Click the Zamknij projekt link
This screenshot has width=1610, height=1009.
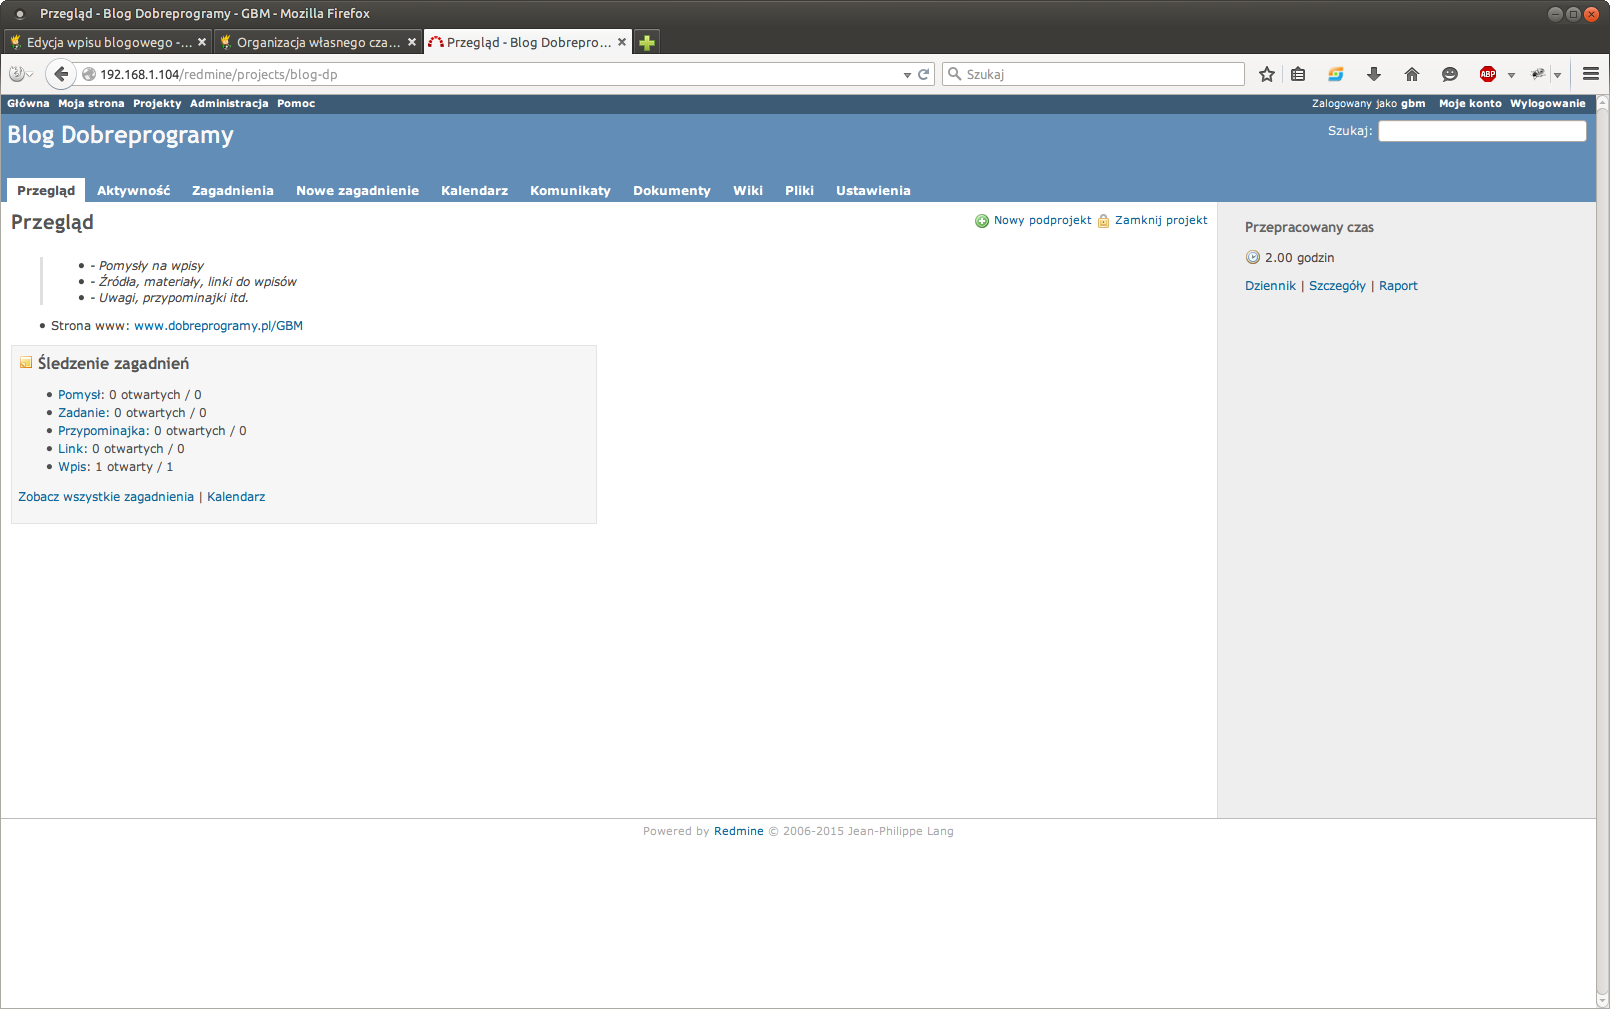tap(1161, 220)
